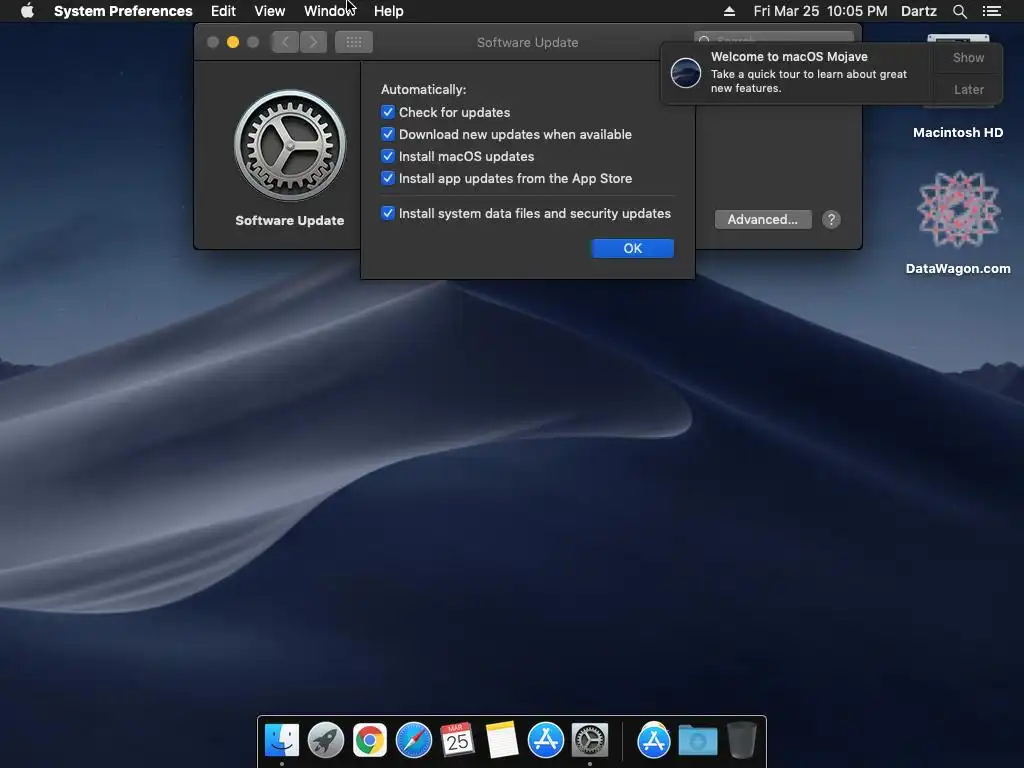Open Spotlight search magnifier in menu bar
The image size is (1024, 768).
point(959,11)
